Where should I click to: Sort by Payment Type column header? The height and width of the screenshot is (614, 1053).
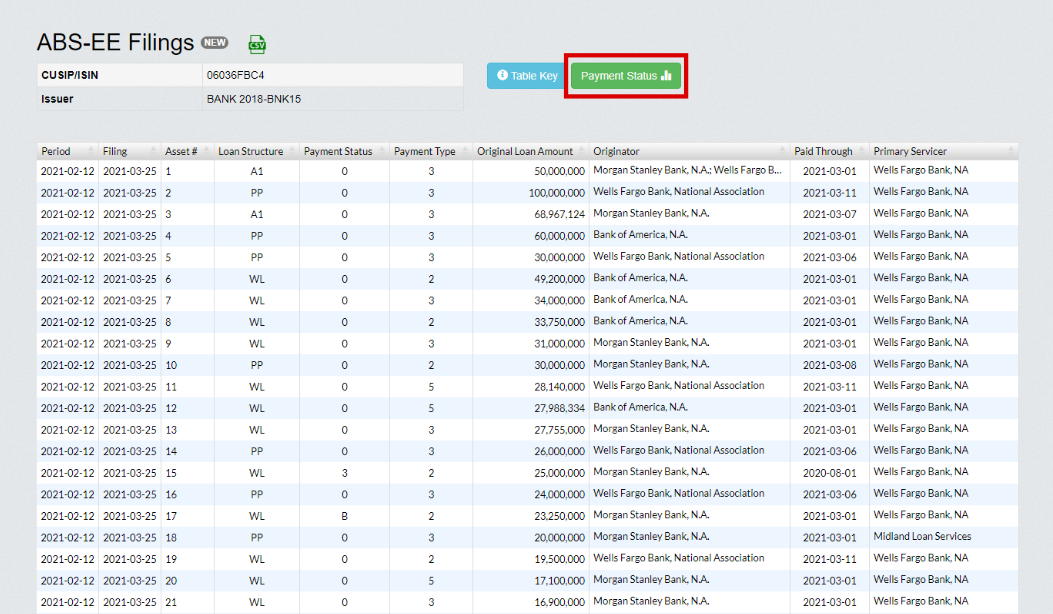pyautogui.click(x=425, y=151)
